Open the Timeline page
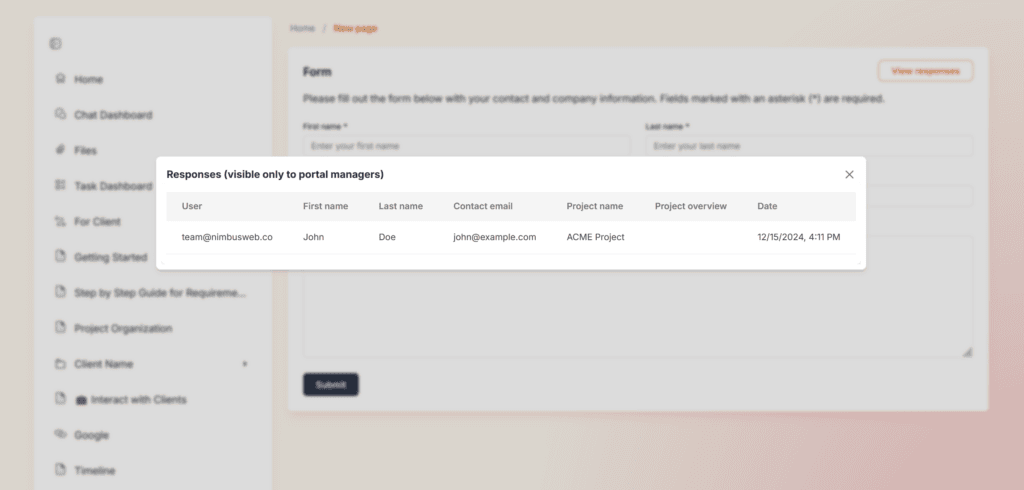The height and width of the screenshot is (490, 1024). tap(95, 470)
